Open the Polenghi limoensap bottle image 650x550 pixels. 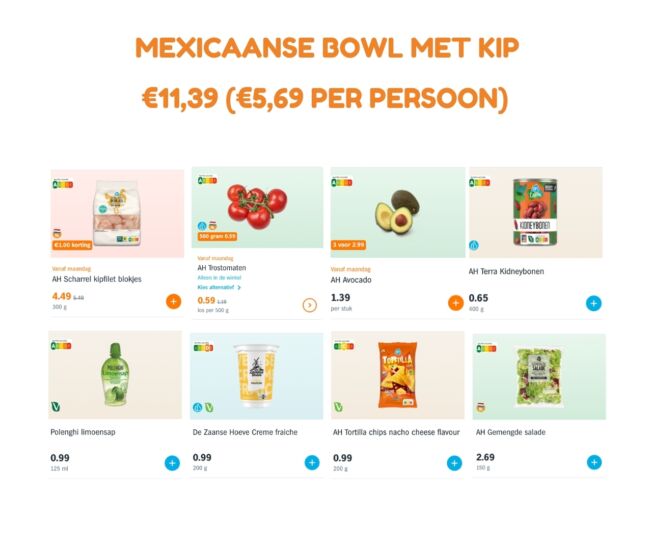(x=115, y=375)
